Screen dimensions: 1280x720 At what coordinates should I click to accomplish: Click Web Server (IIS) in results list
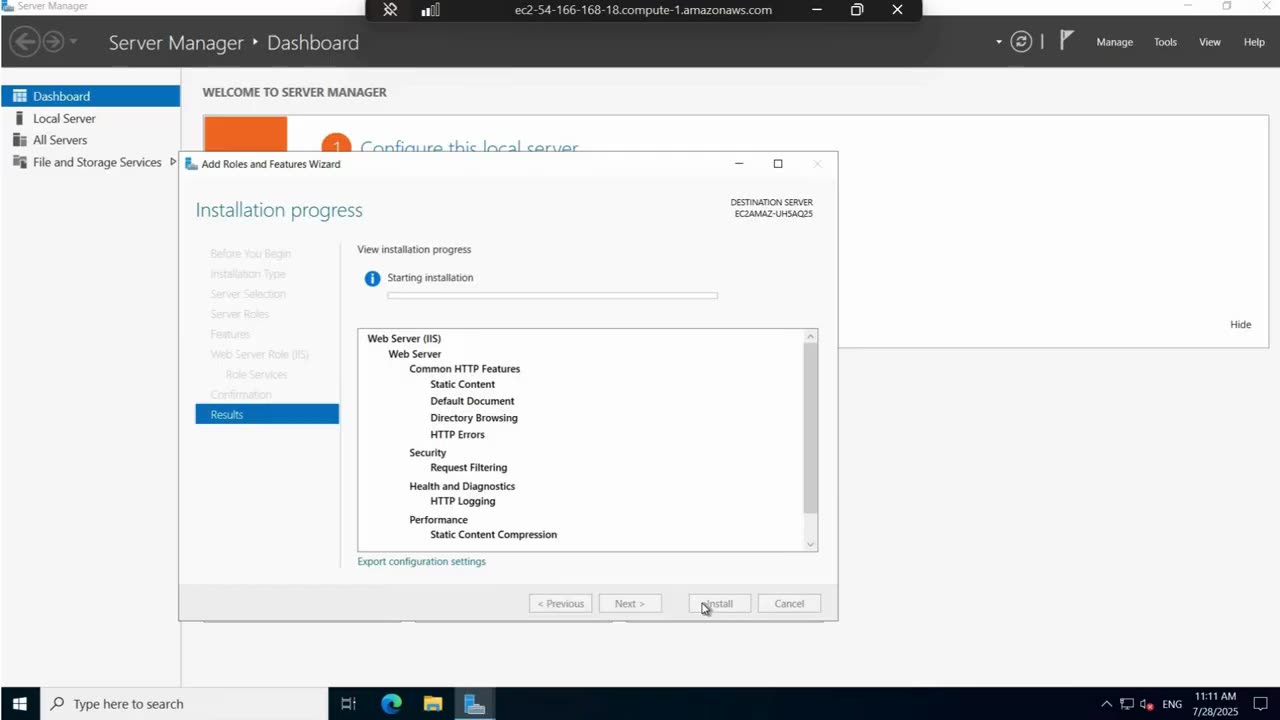point(404,338)
